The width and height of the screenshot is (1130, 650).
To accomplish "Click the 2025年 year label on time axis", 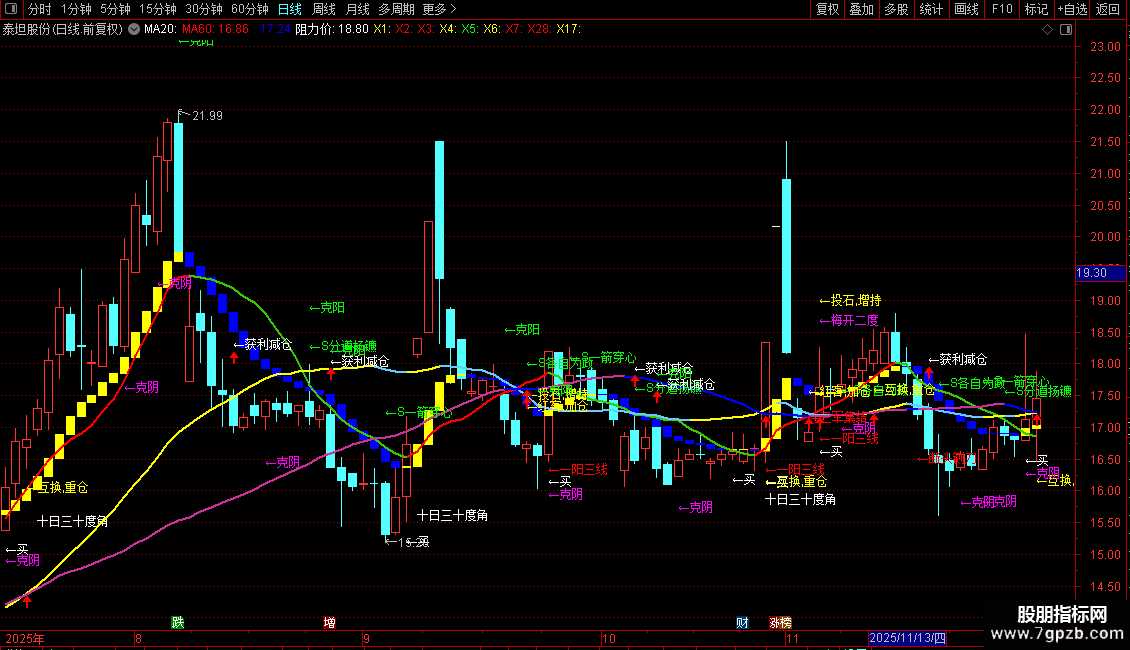I will pos(25,638).
